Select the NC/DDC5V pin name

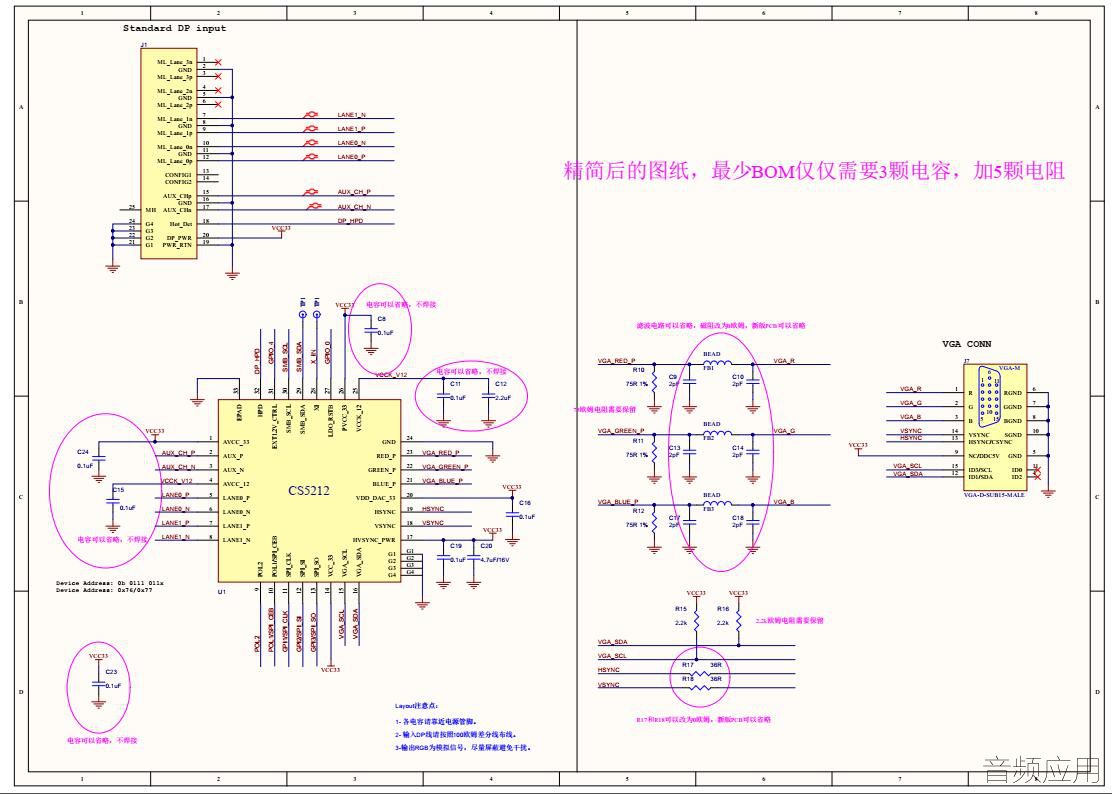[984, 456]
